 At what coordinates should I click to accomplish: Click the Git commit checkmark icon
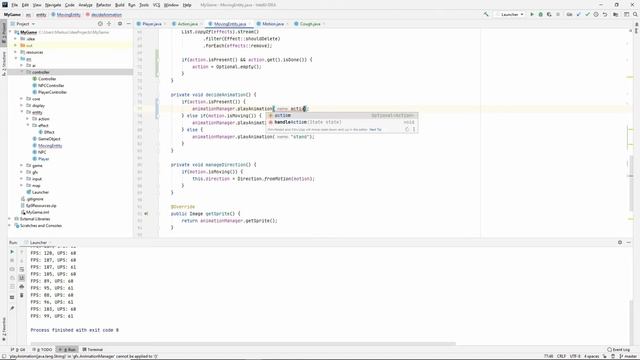click(x=587, y=14)
